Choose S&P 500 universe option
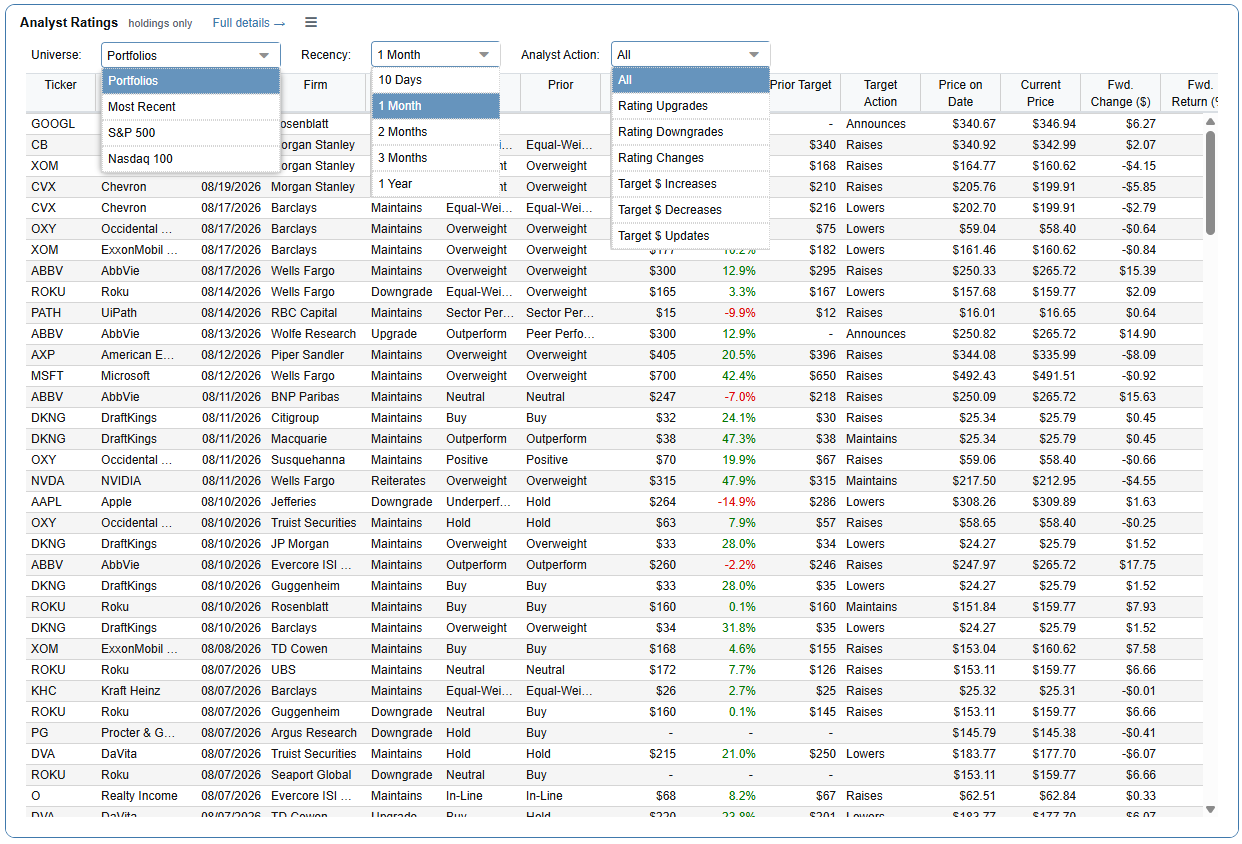Screen dimensions: 1242x844 [190, 133]
